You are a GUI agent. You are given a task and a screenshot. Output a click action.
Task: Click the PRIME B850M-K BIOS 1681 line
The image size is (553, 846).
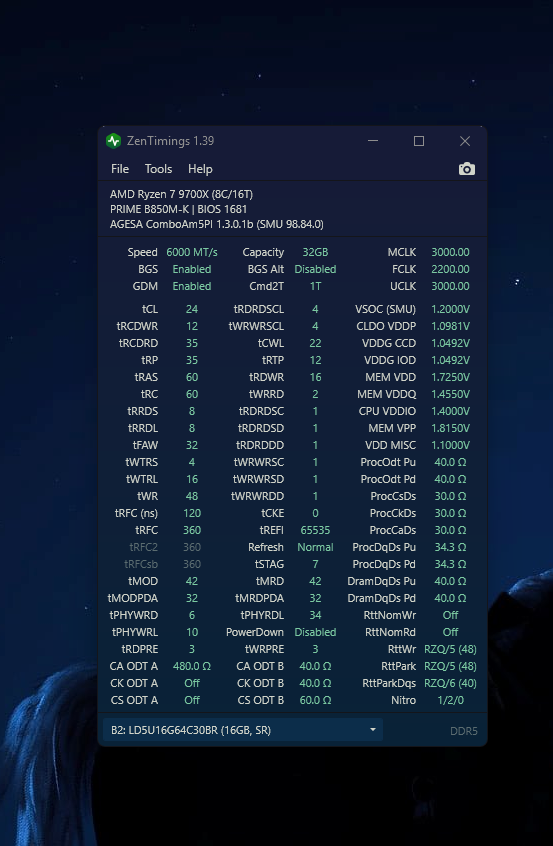point(179,209)
